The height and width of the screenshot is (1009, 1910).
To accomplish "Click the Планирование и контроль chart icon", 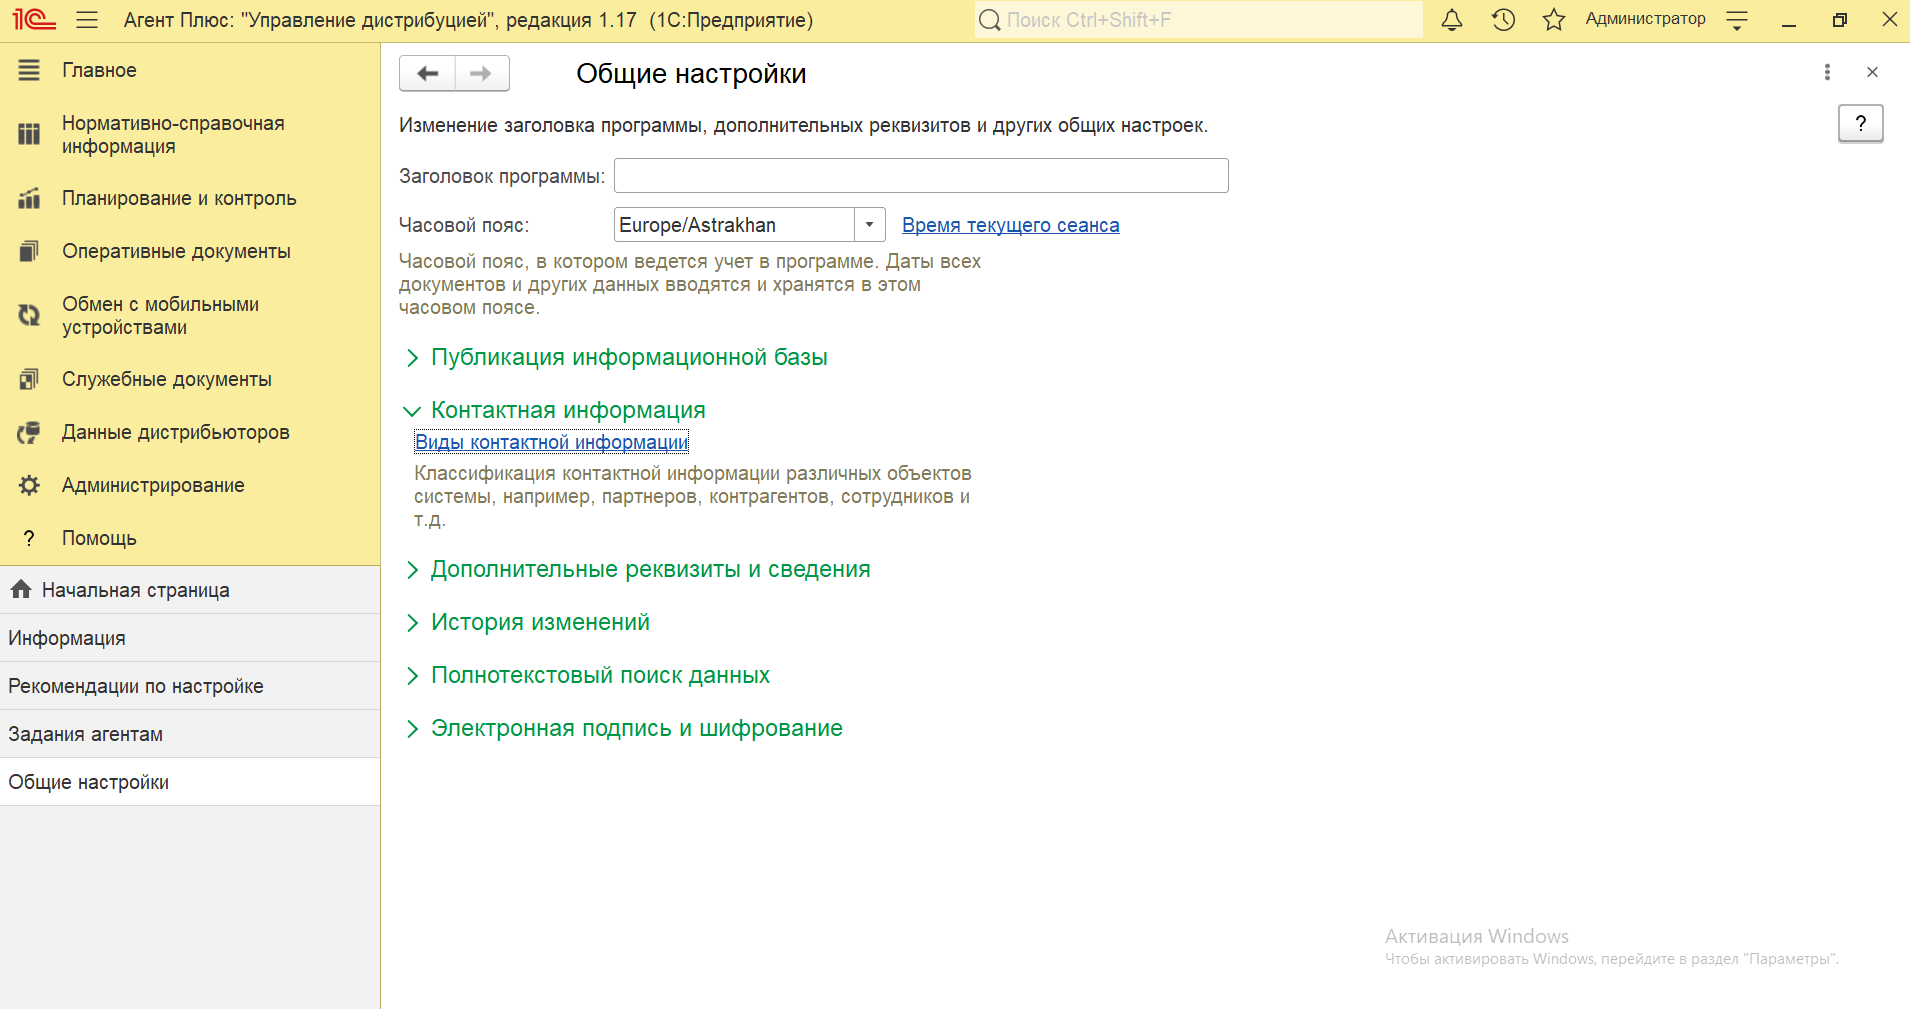I will coord(29,198).
